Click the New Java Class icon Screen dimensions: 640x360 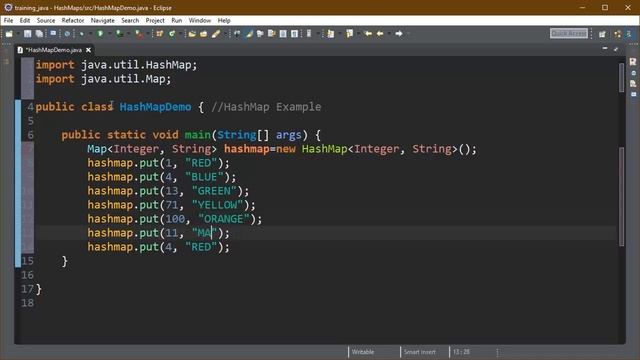(172, 34)
